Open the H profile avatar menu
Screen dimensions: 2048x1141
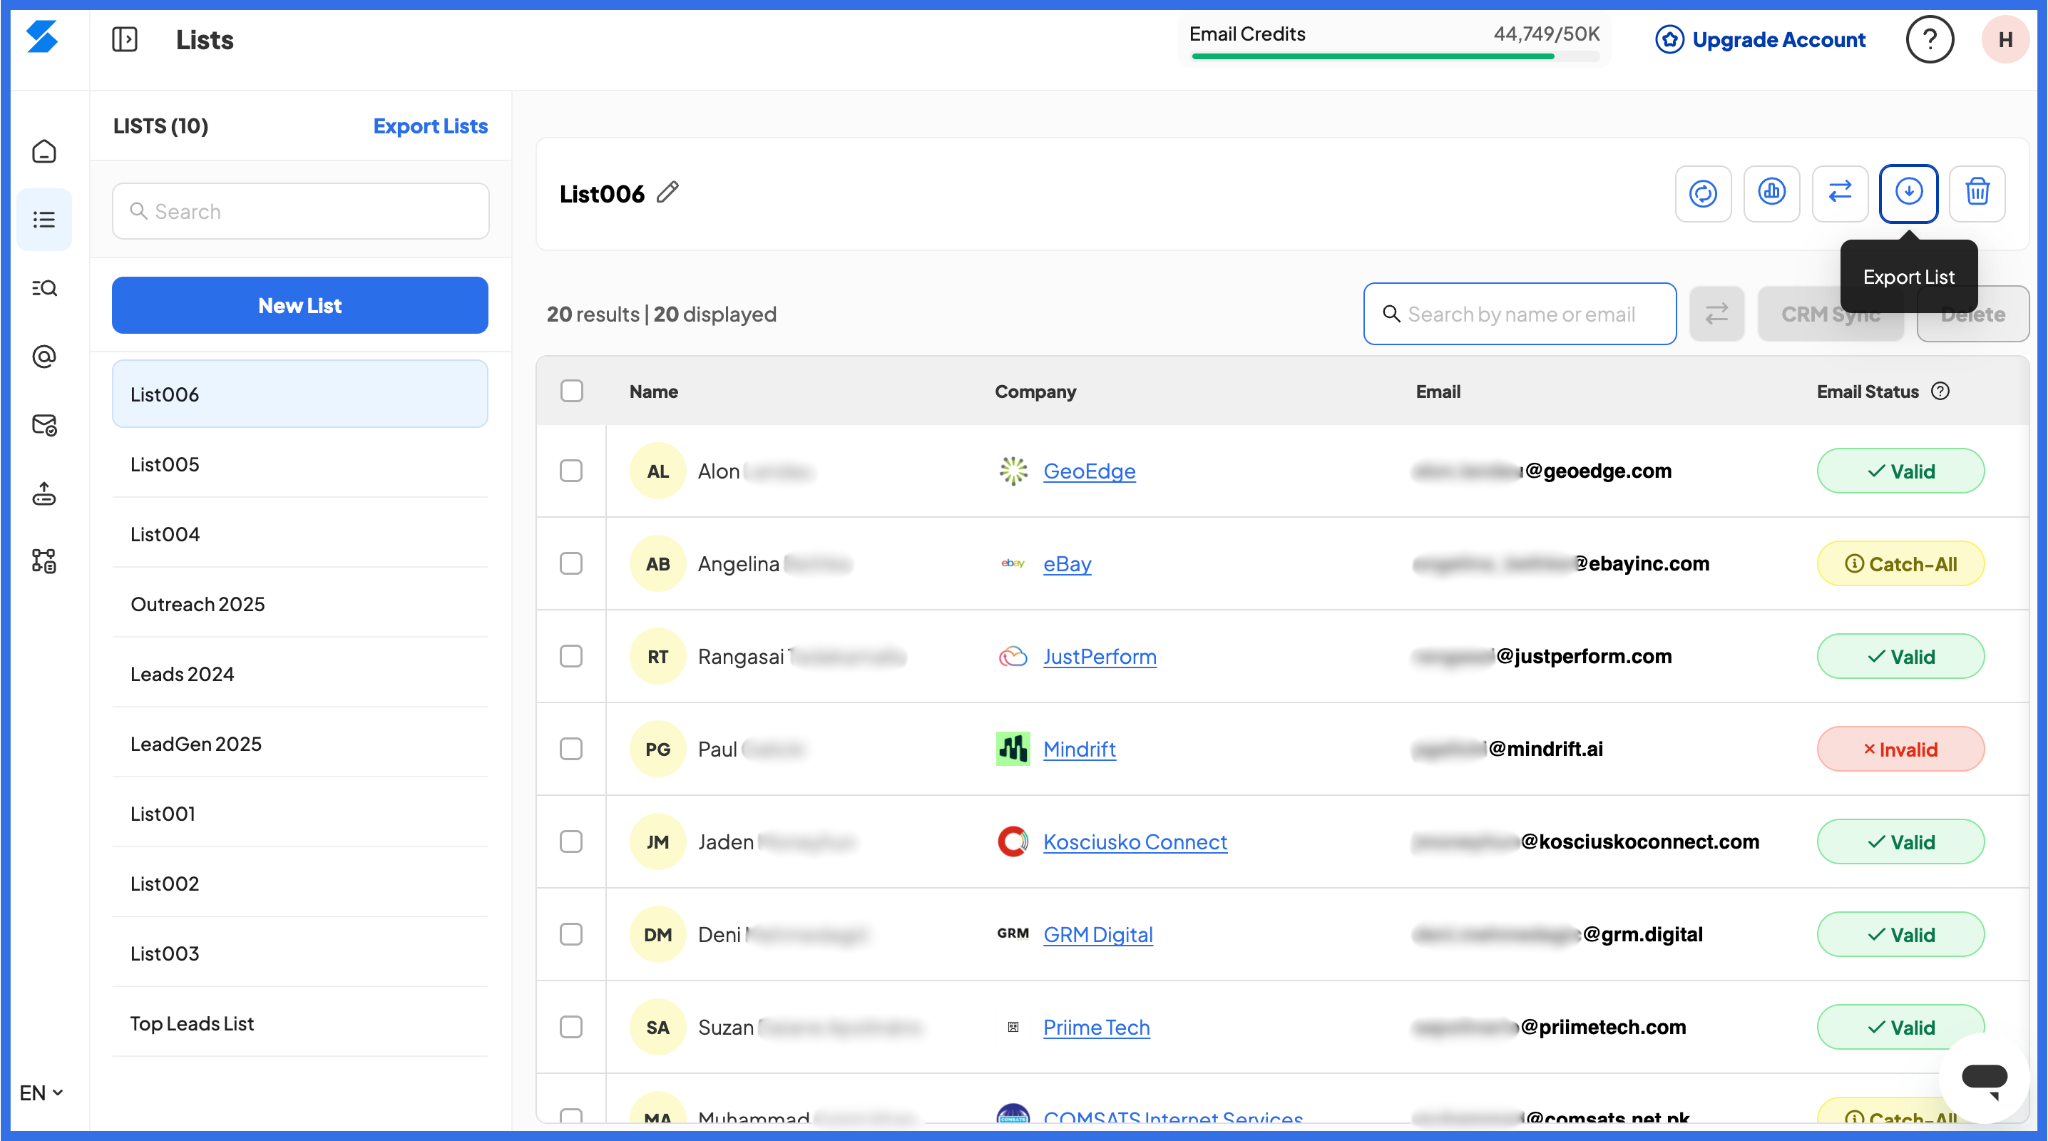[2005, 40]
